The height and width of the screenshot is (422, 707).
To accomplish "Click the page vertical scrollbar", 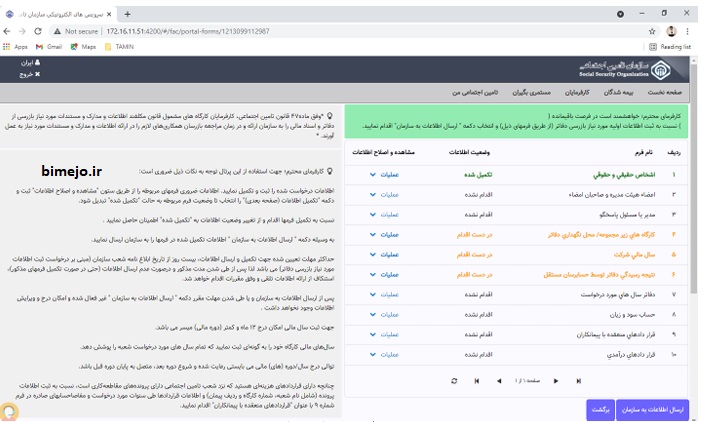I will 693,180.
